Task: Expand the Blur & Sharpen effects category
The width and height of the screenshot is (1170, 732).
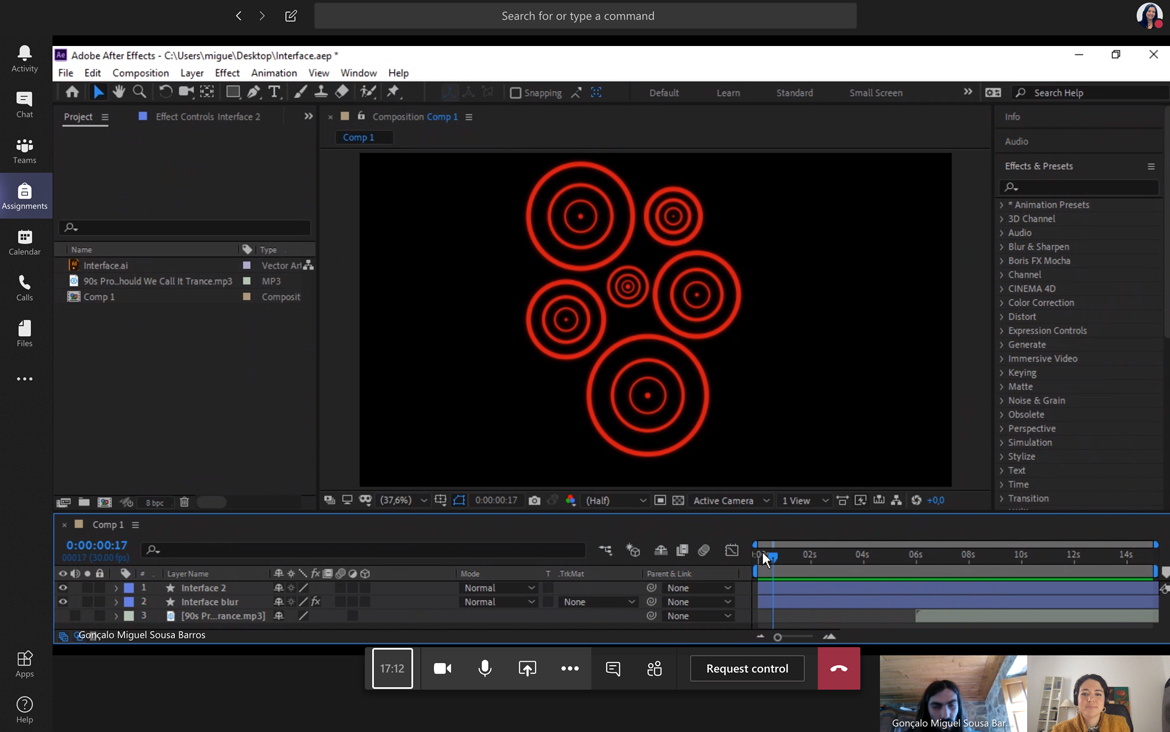Action: pos(1002,247)
